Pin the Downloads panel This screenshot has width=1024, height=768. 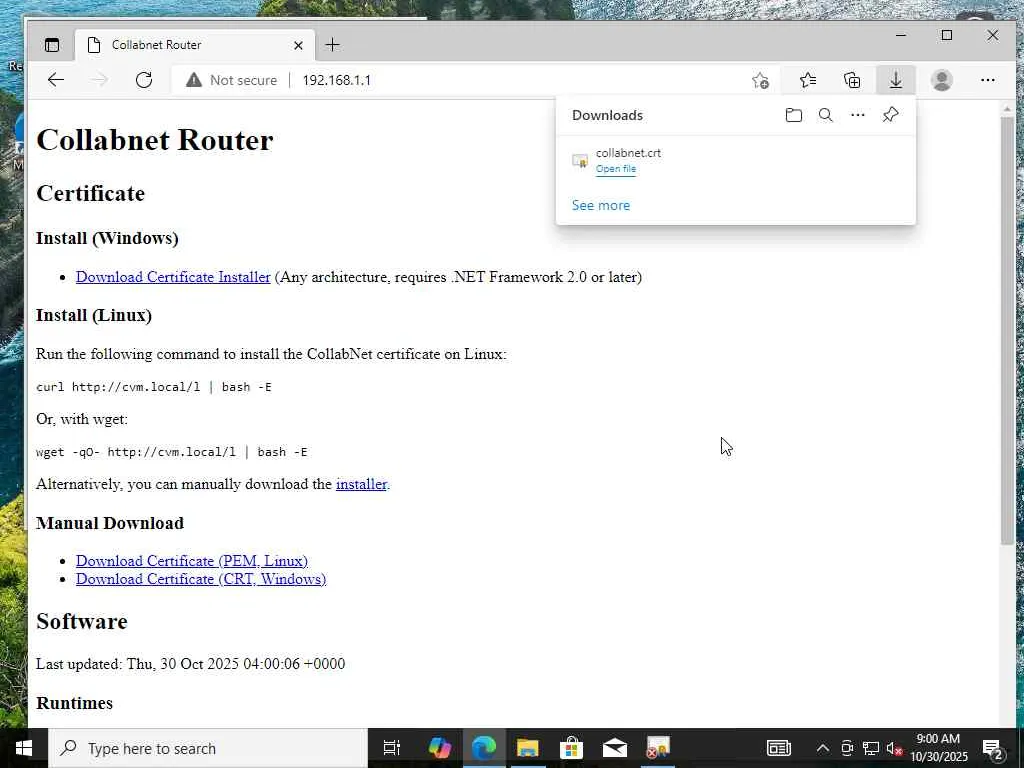coord(890,116)
